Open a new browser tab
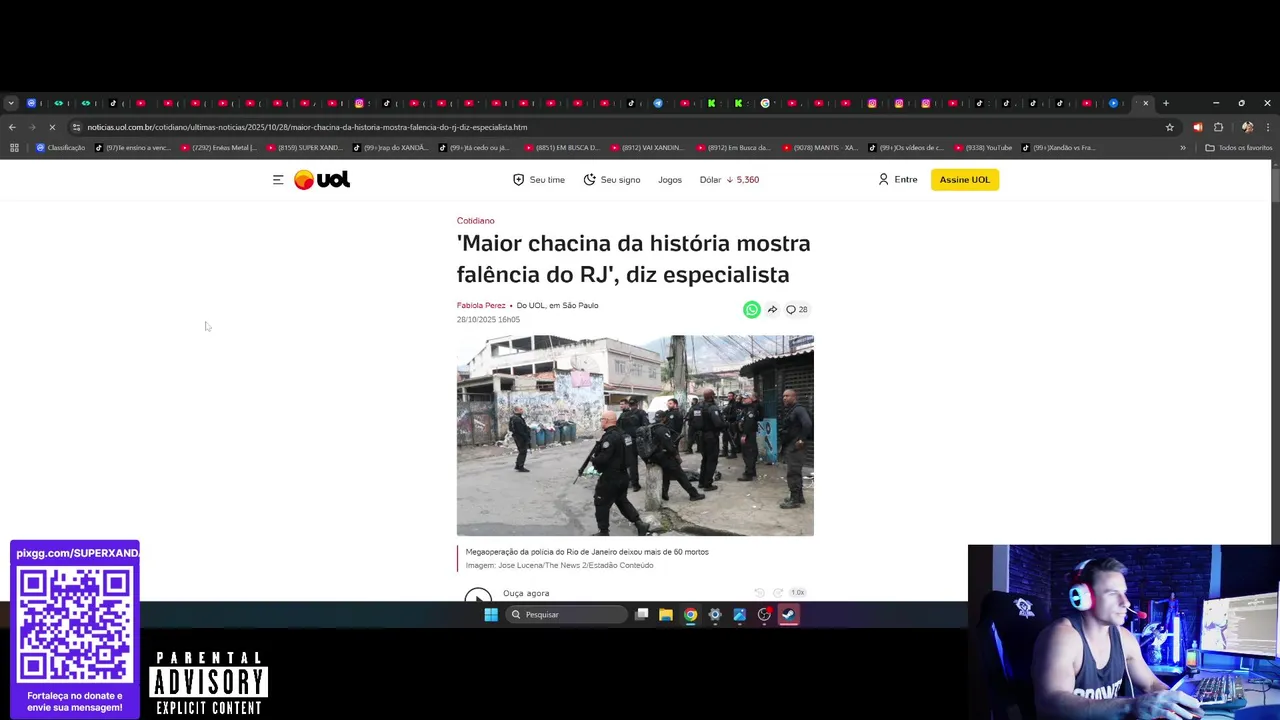This screenshot has width=1280, height=720. 1165,103
